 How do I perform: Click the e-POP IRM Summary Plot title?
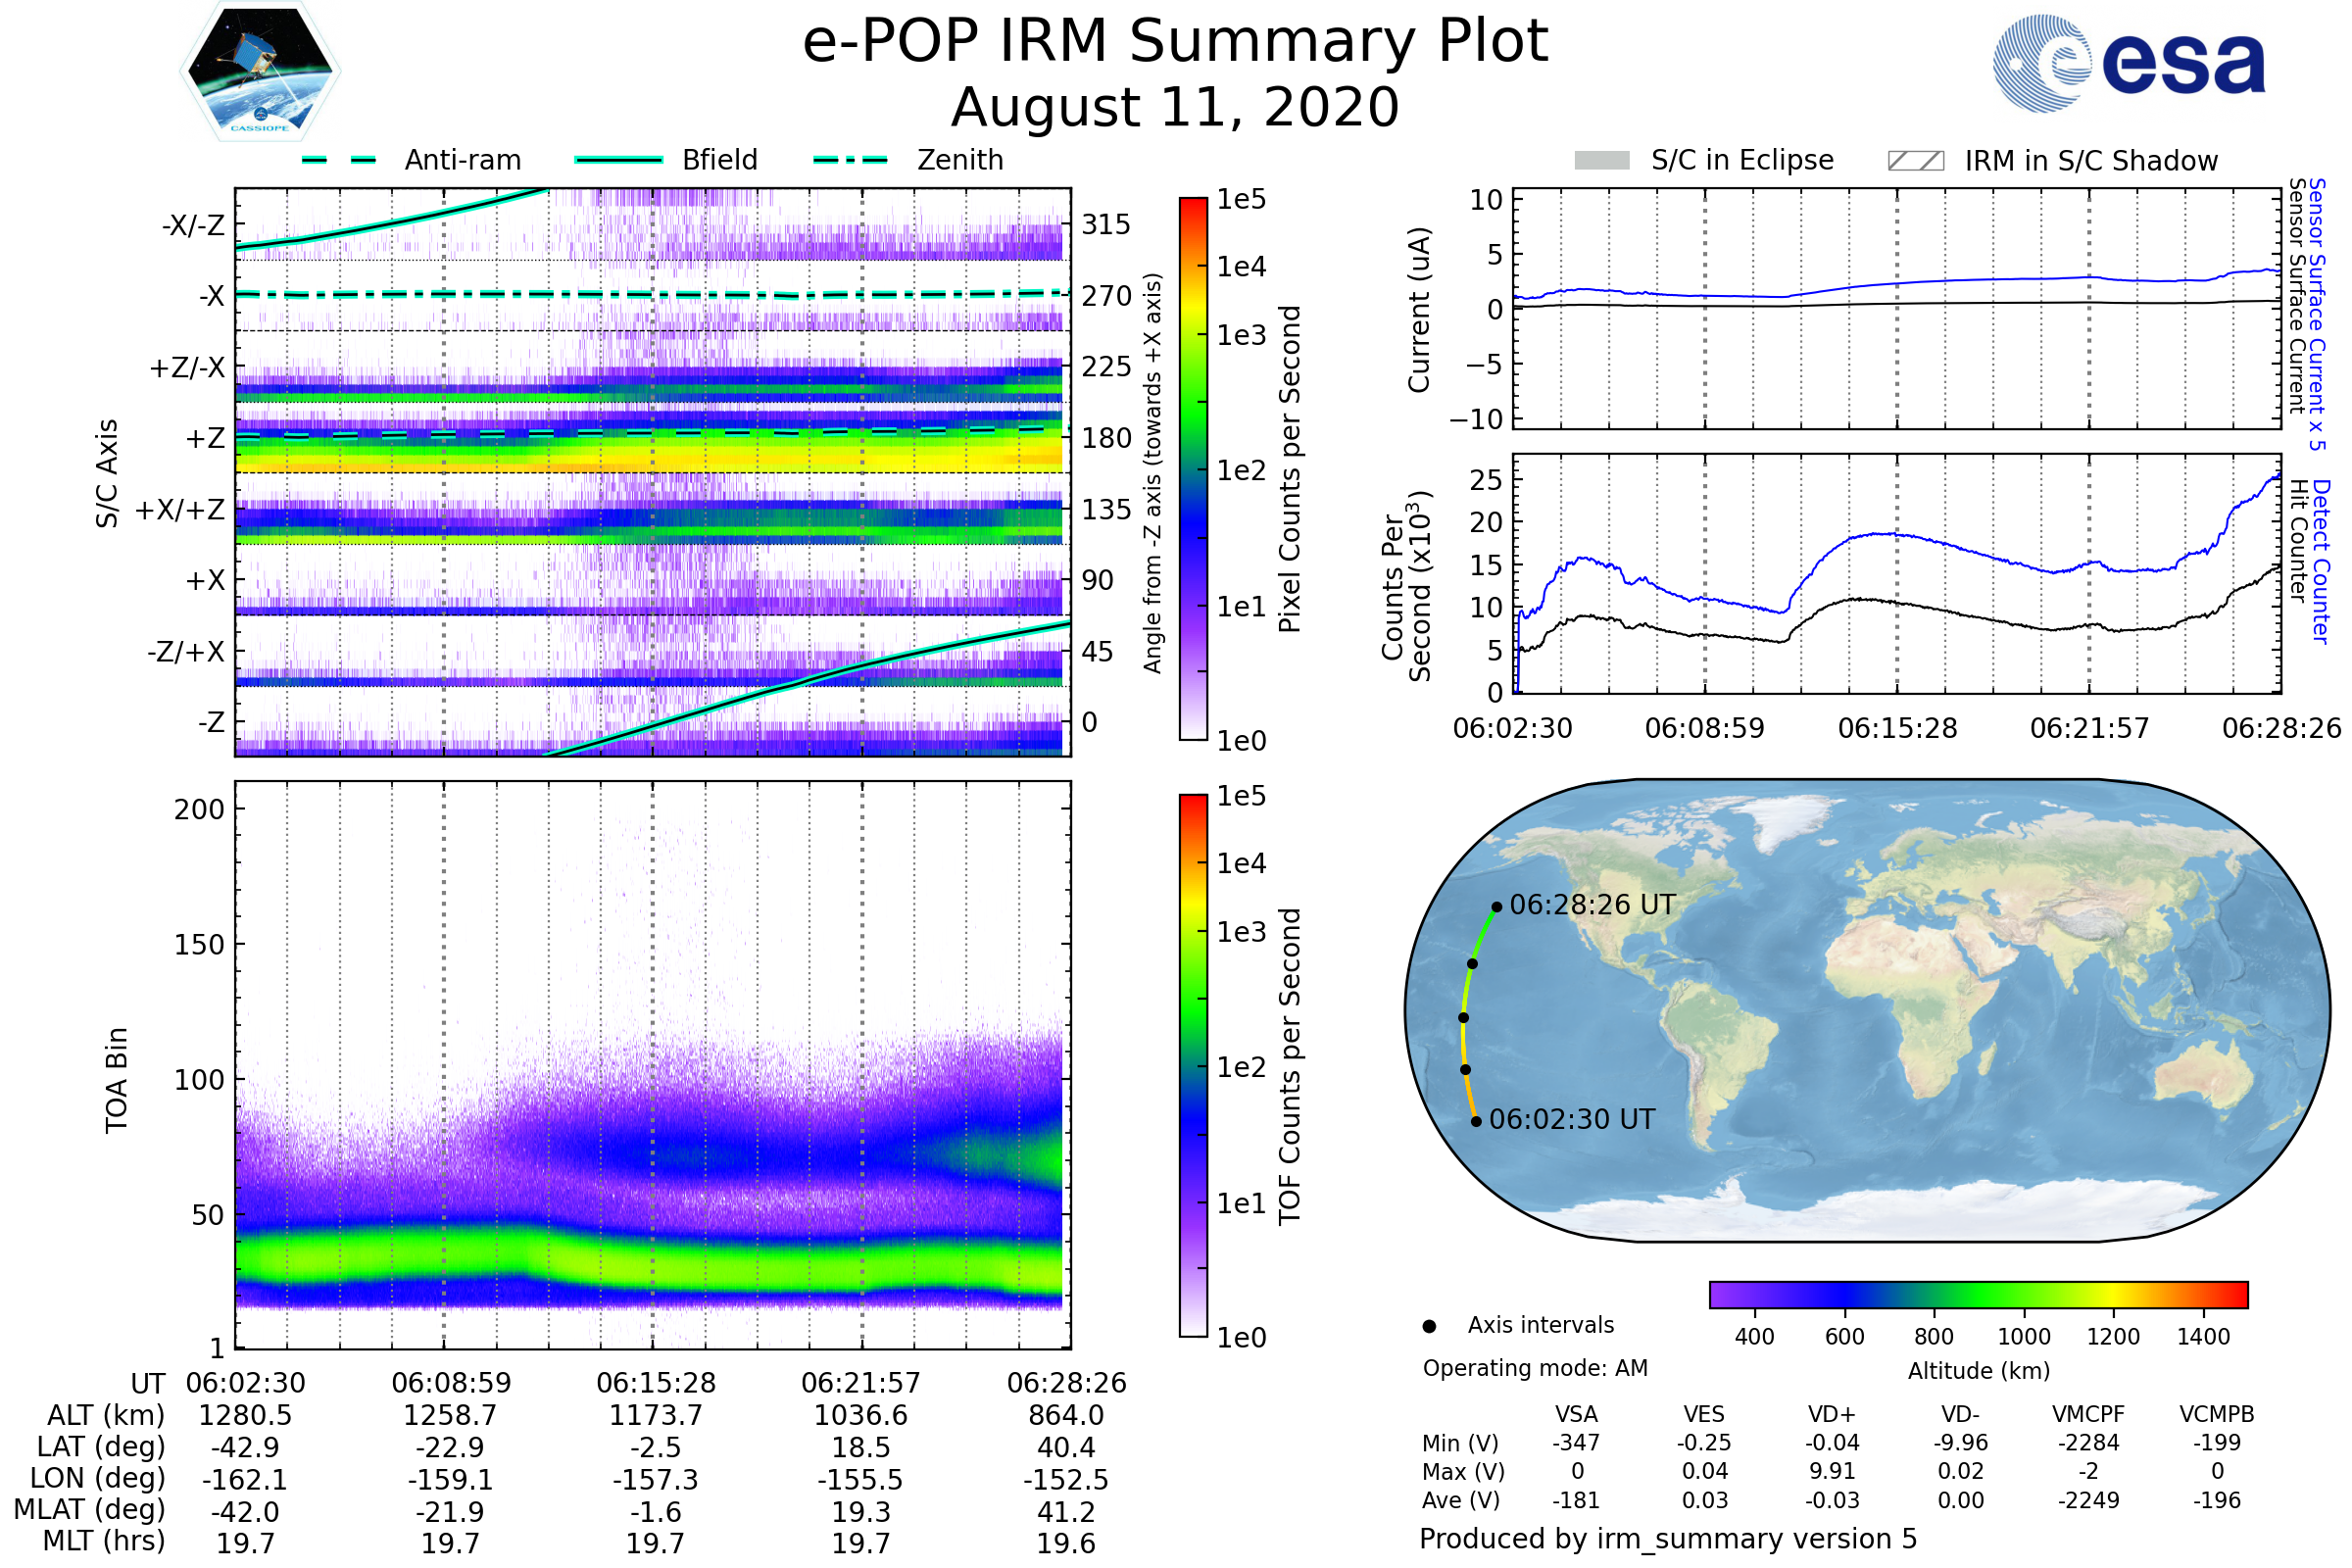point(1175,42)
